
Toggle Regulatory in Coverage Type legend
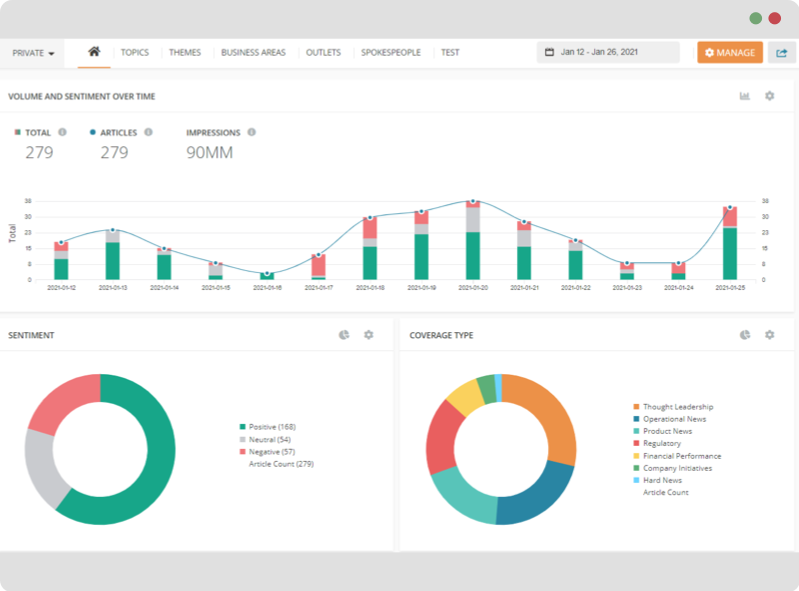pos(661,444)
